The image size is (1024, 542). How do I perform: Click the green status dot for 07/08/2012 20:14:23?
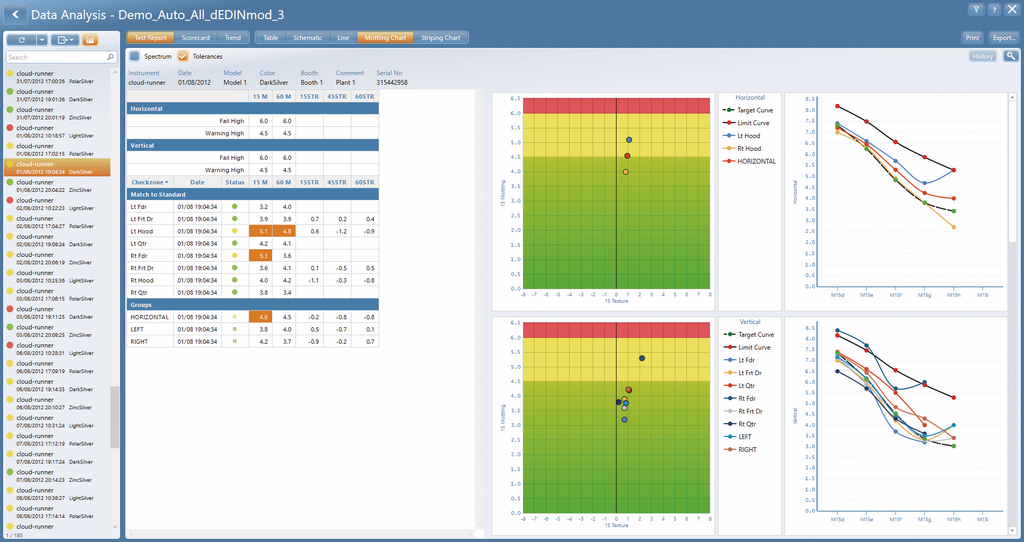point(10,472)
